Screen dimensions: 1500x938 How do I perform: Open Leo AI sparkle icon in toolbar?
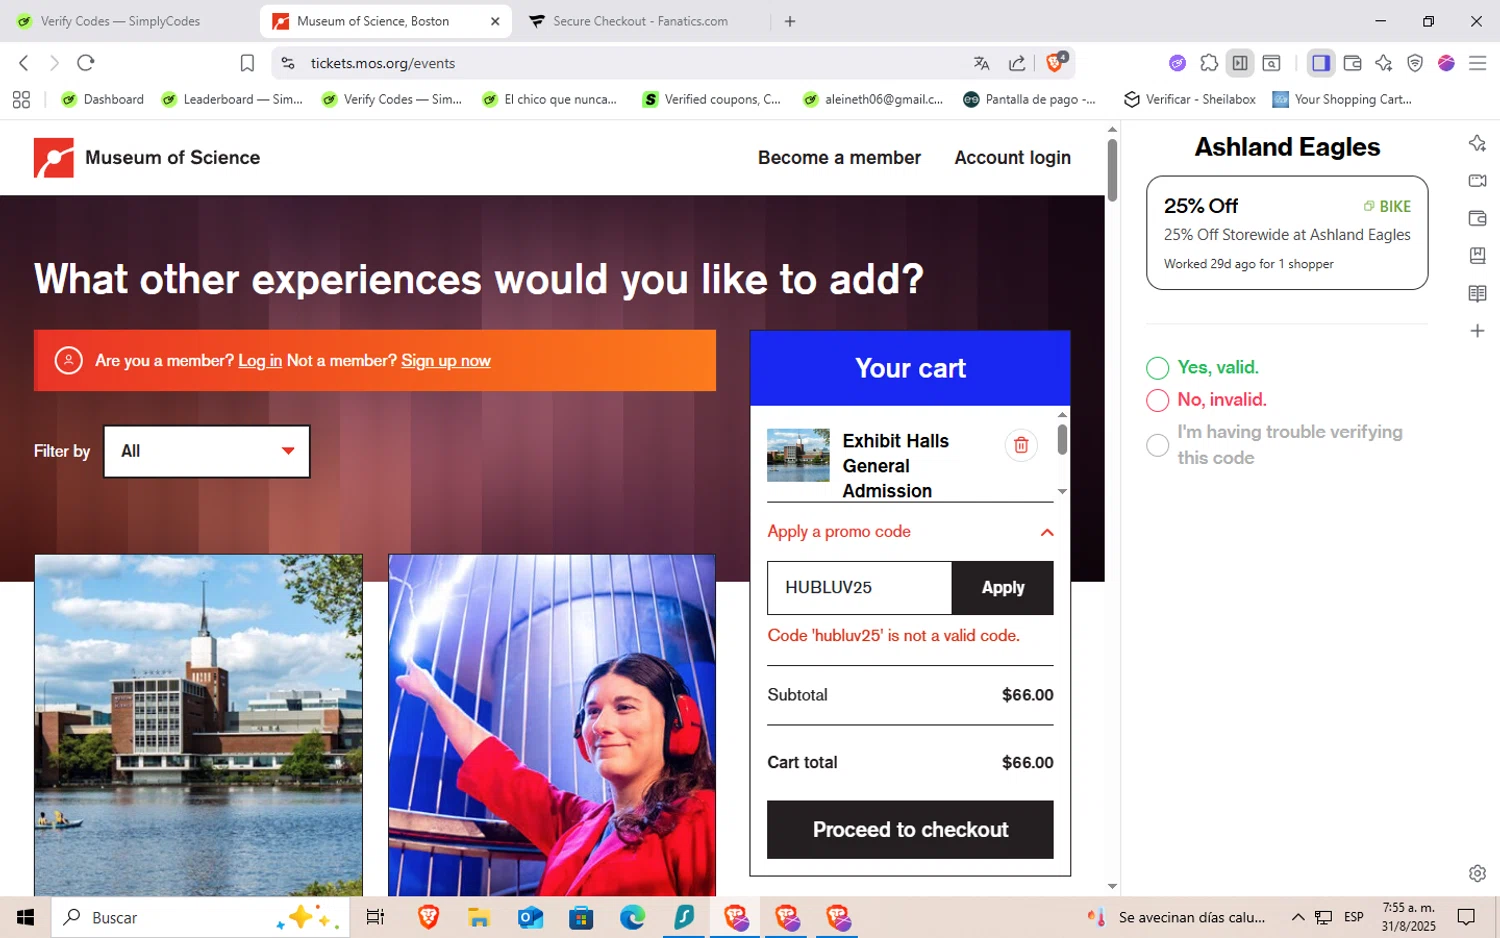pos(1384,63)
